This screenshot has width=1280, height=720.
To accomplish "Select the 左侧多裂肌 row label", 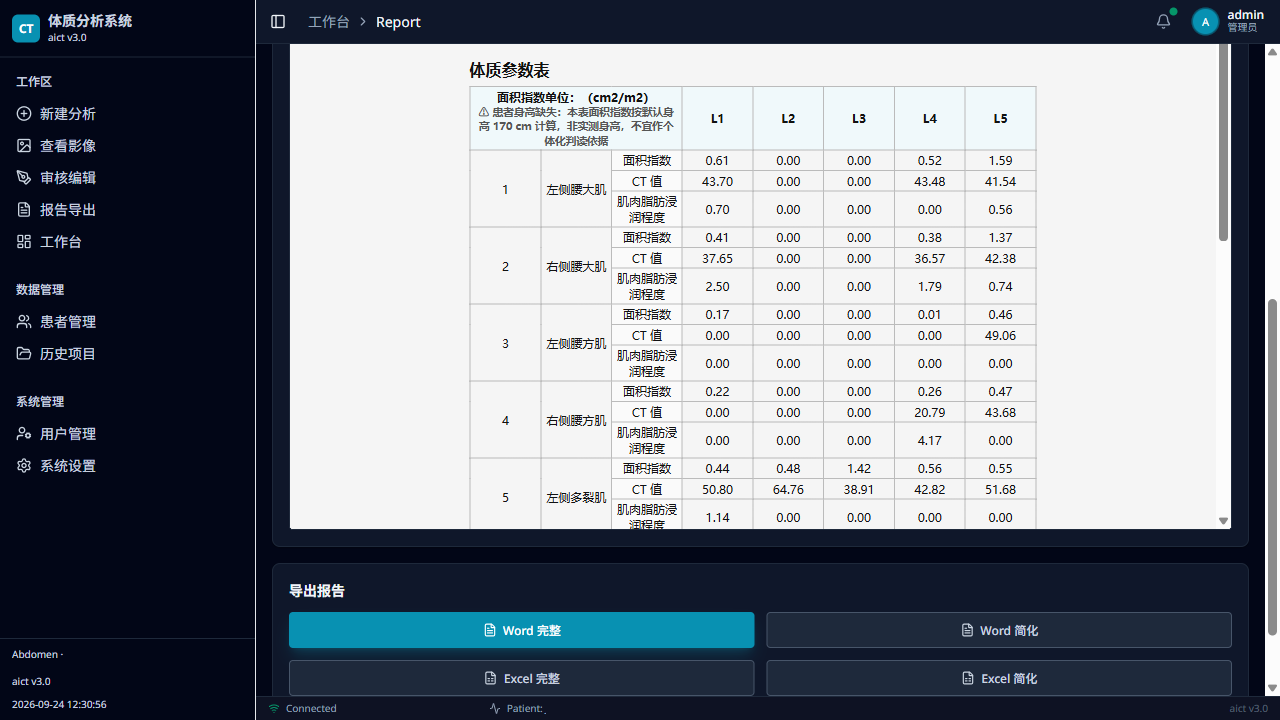I will point(576,498).
